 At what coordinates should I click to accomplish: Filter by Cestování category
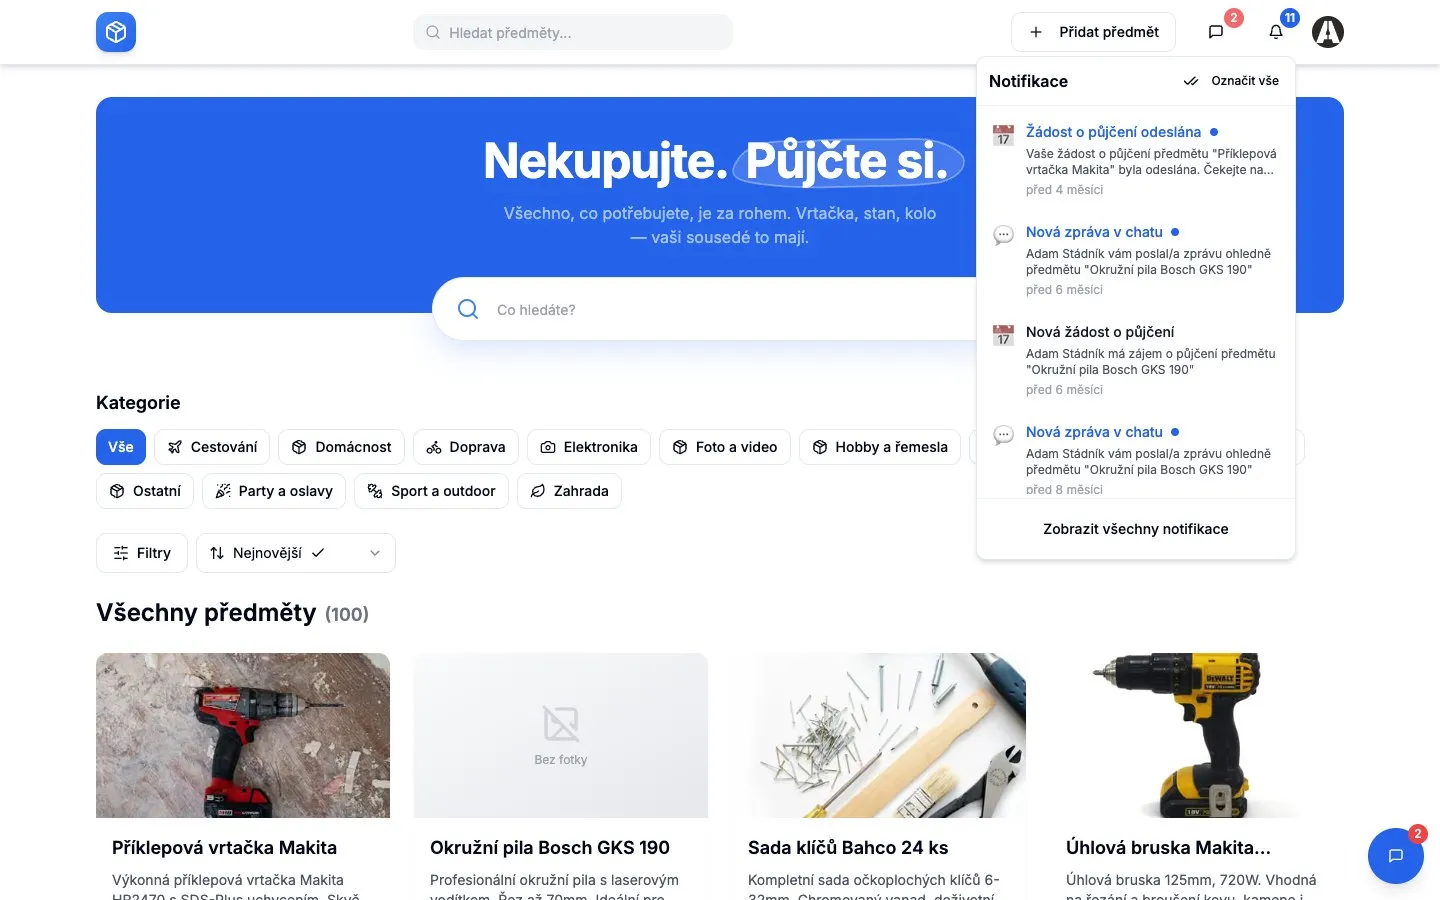pos(212,447)
